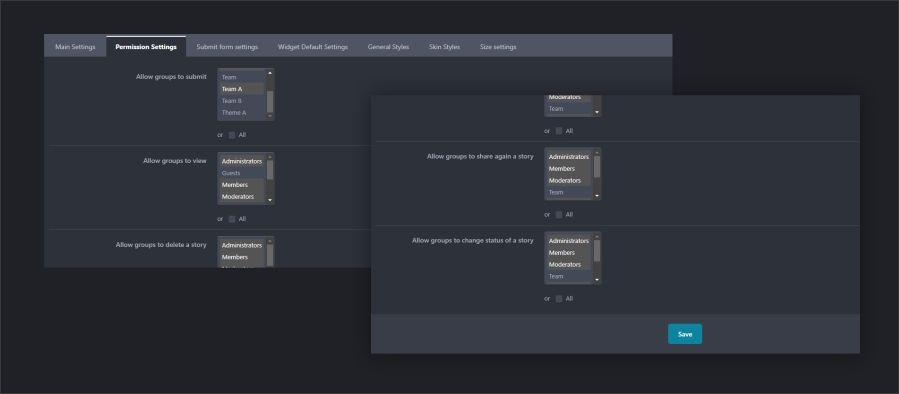Click the scrollbar thumb in the share-again list
899x394 pixels.
click(597, 166)
